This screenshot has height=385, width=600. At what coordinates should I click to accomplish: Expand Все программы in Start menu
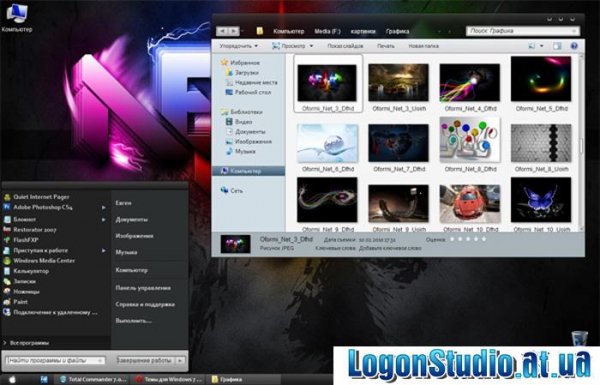pos(29,343)
